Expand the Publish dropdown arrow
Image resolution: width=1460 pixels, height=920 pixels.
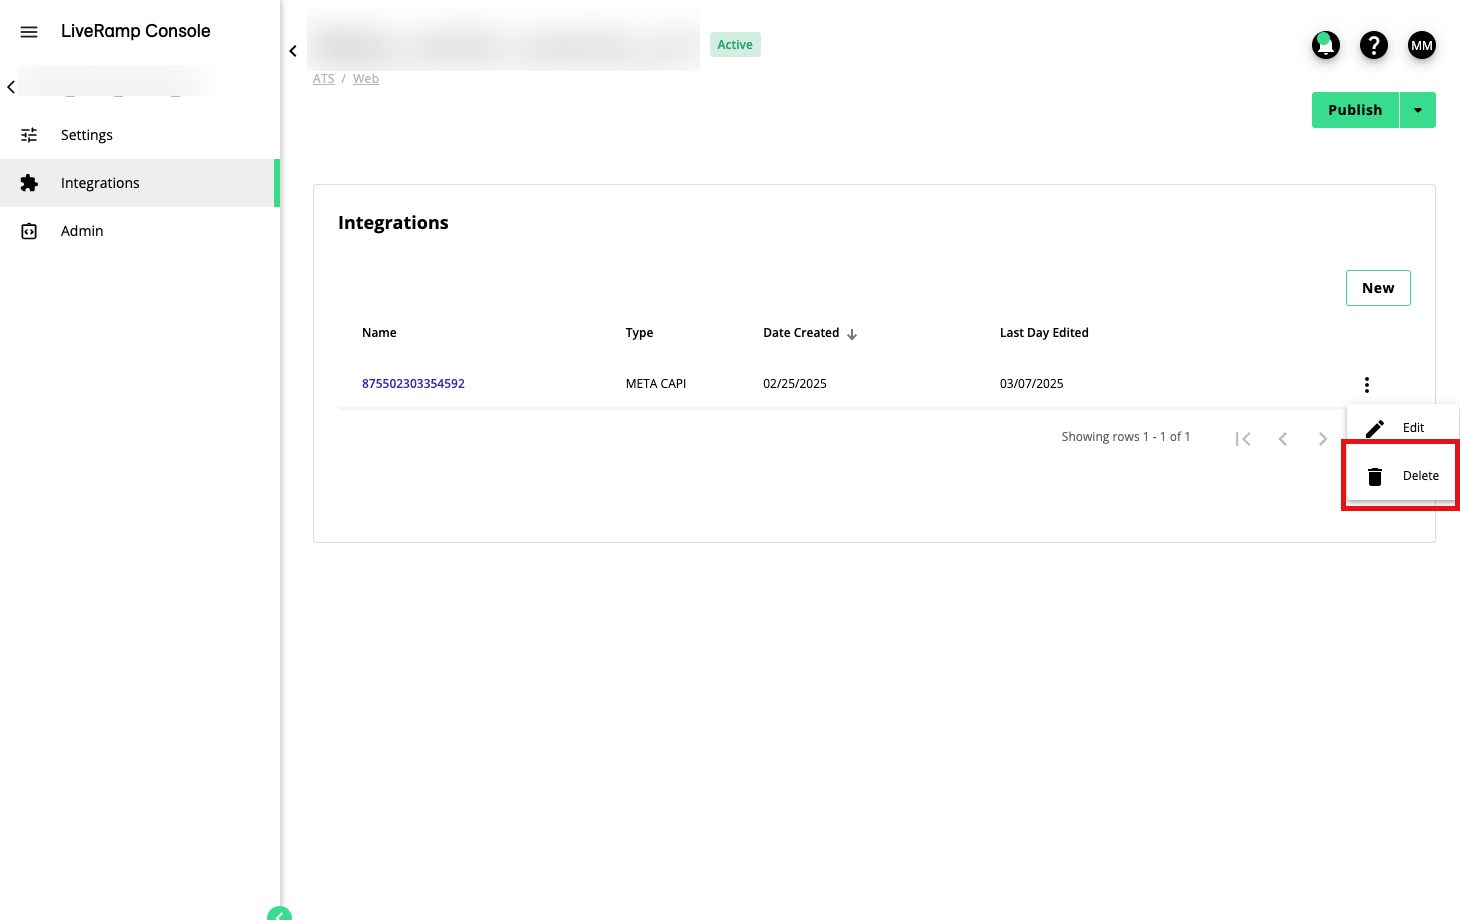pyautogui.click(x=1417, y=110)
